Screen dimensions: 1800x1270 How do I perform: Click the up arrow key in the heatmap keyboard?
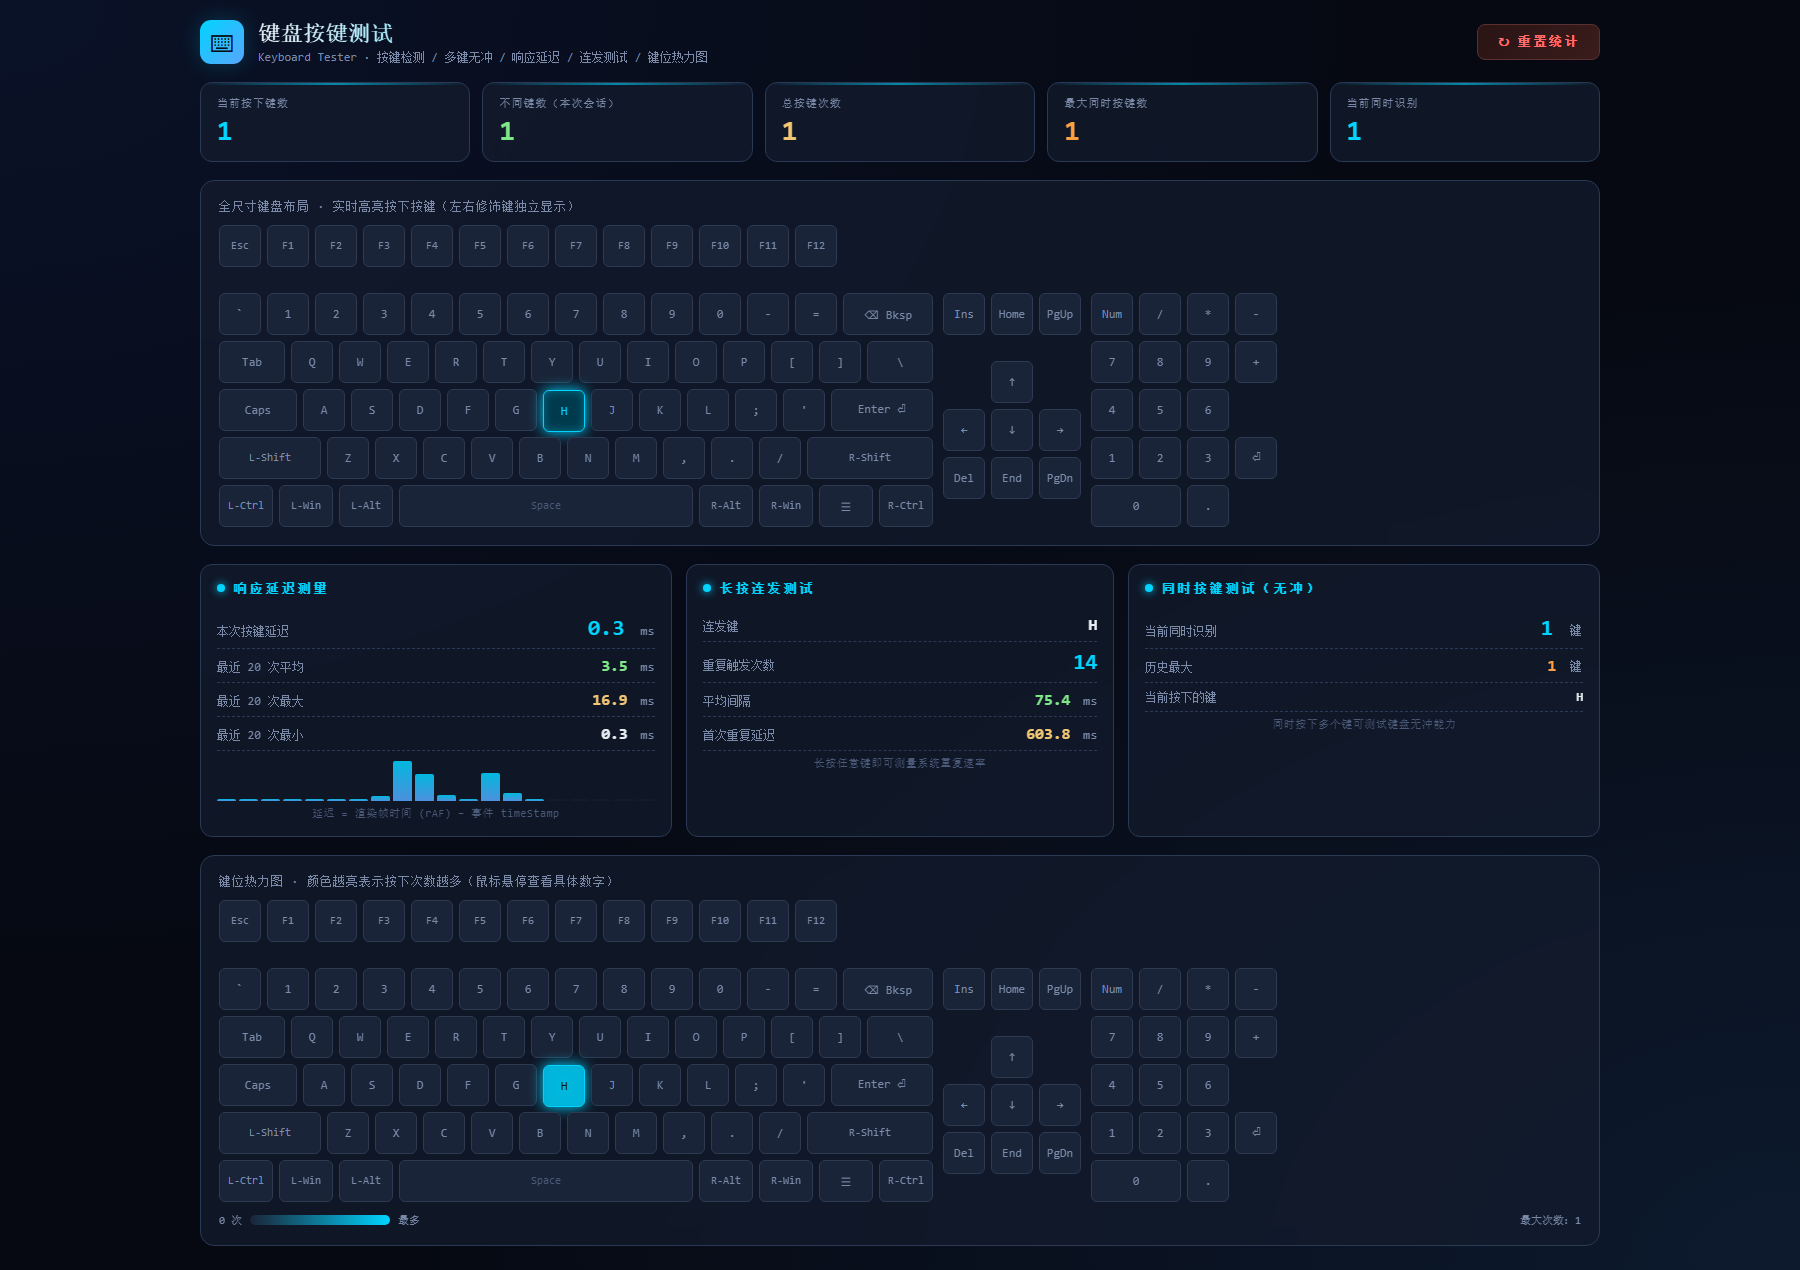1012,1057
